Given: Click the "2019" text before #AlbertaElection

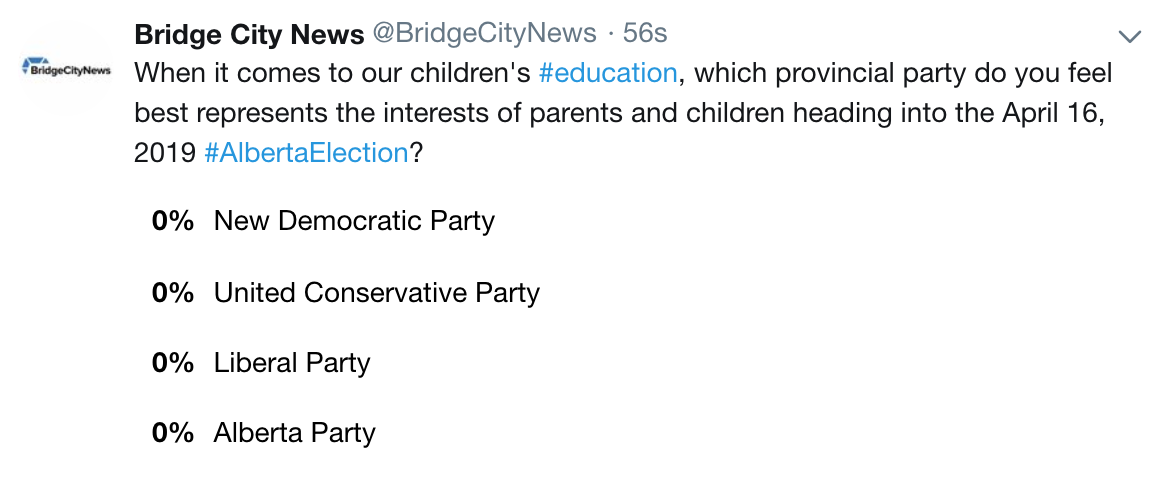Looking at the screenshot, I should click(x=165, y=153).
